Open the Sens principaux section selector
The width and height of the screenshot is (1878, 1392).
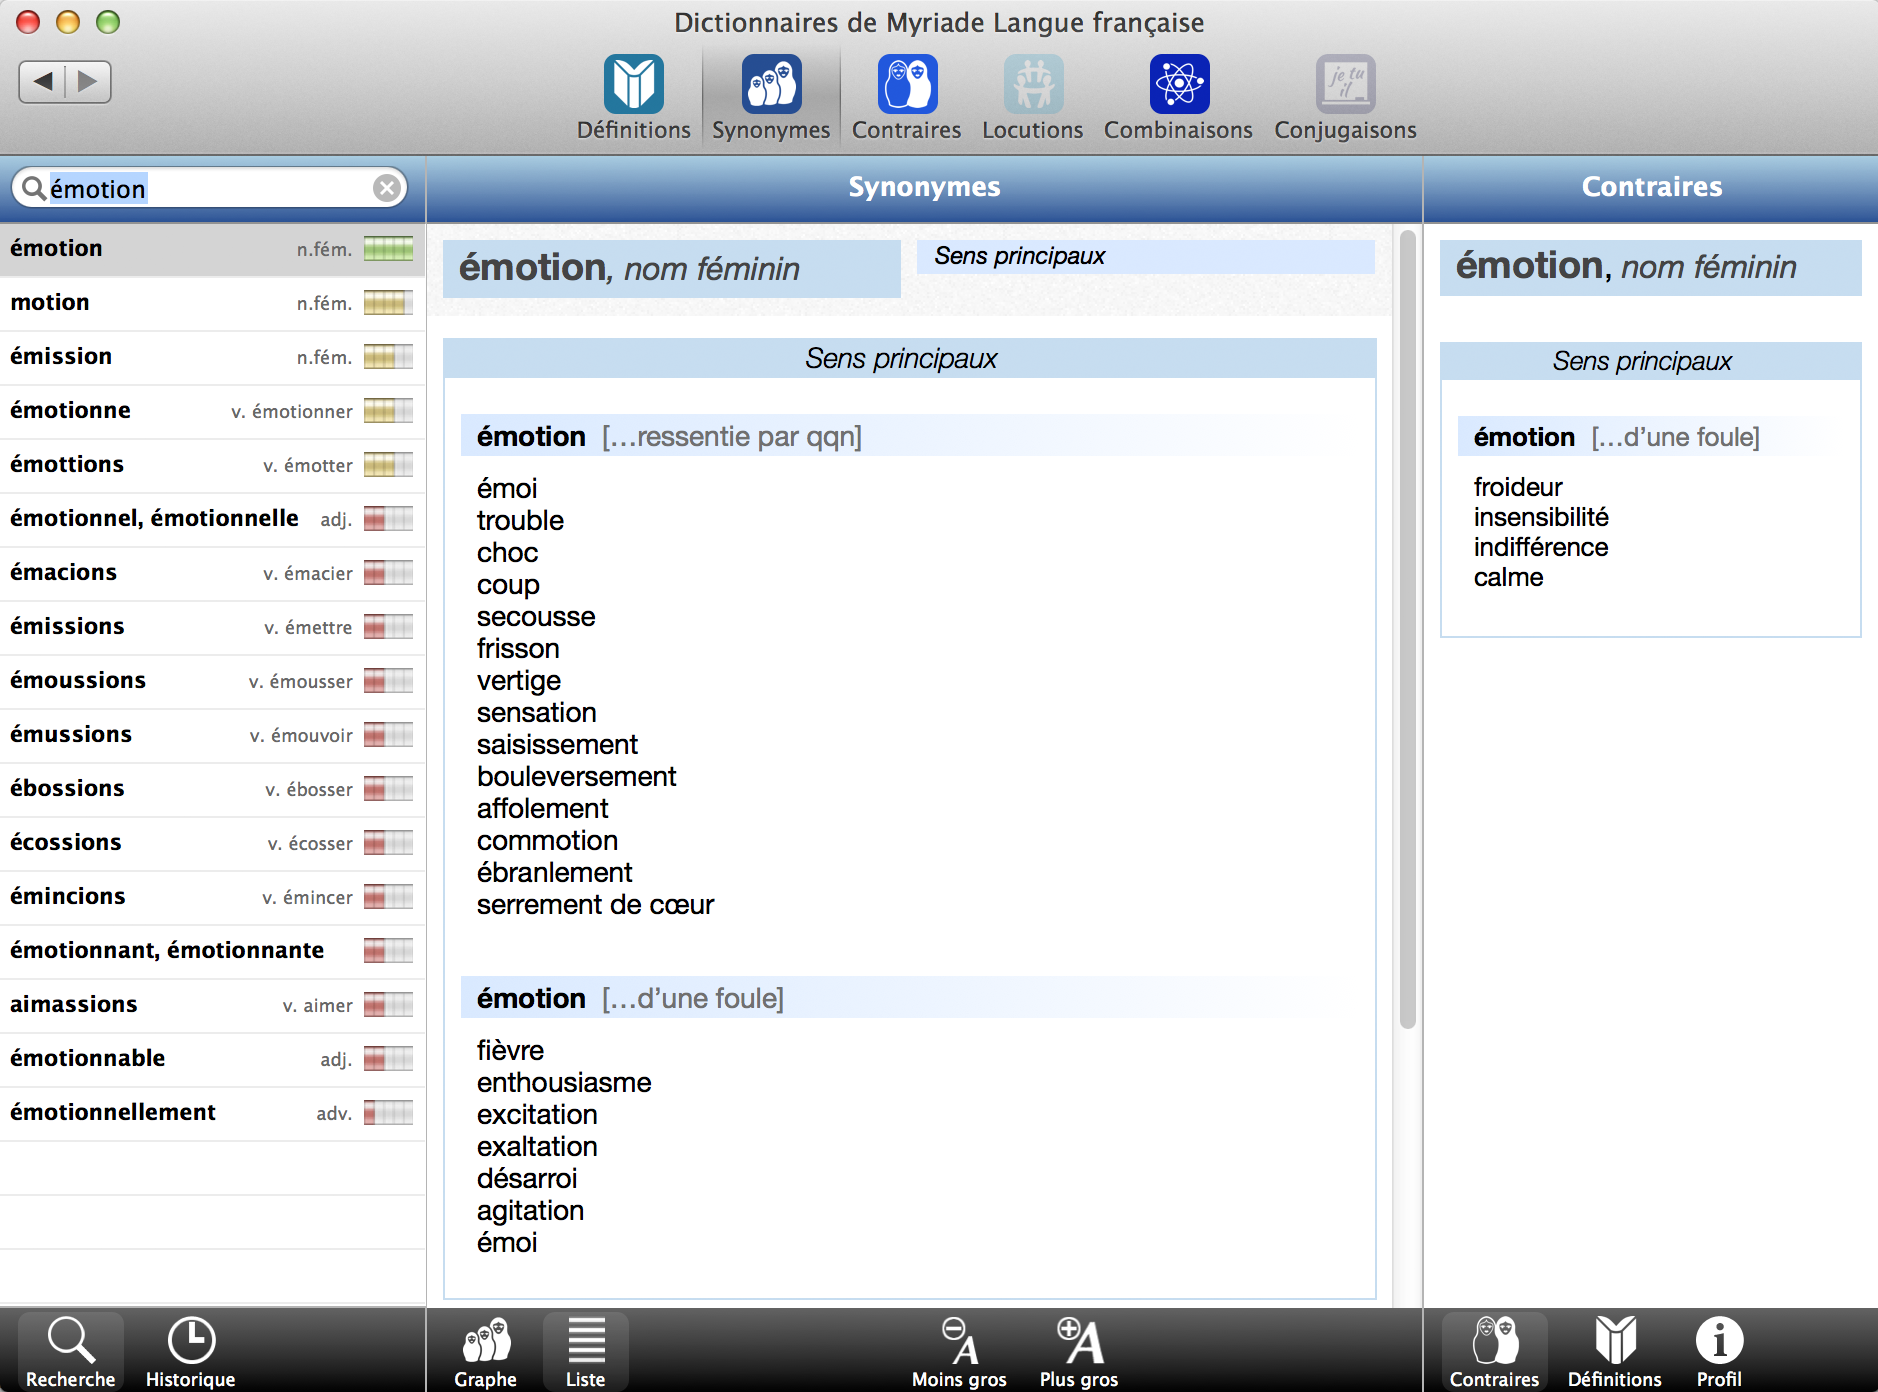pos(1144,256)
